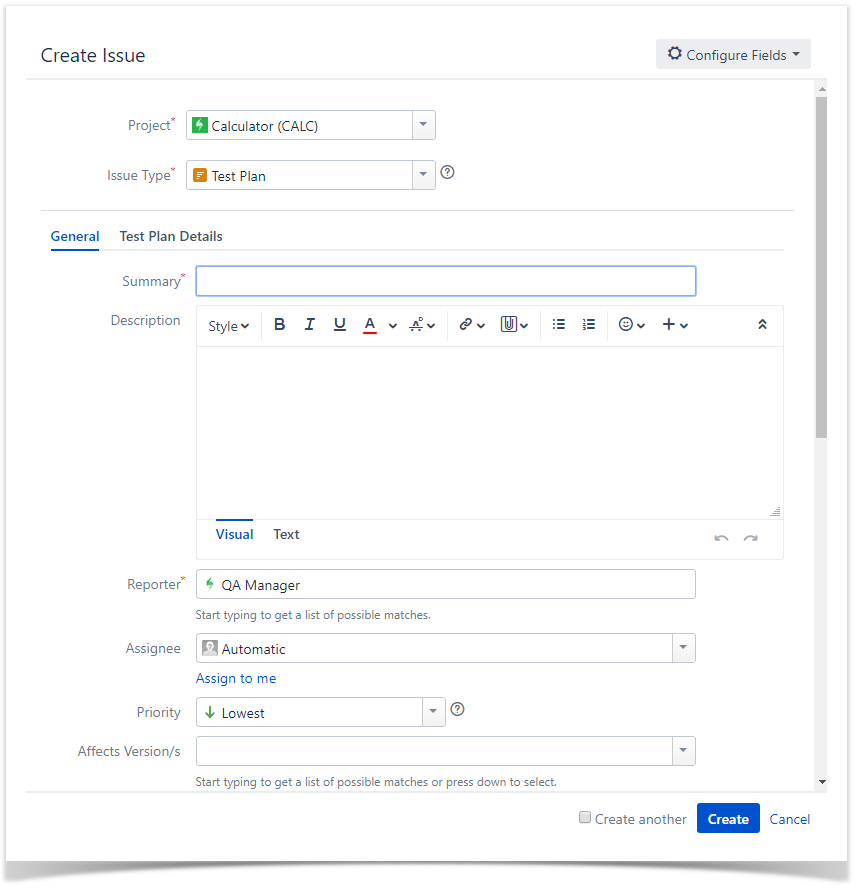Apply bold formatting in description toolbar
Screen dimensions: 861x890
pyautogui.click(x=279, y=325)
